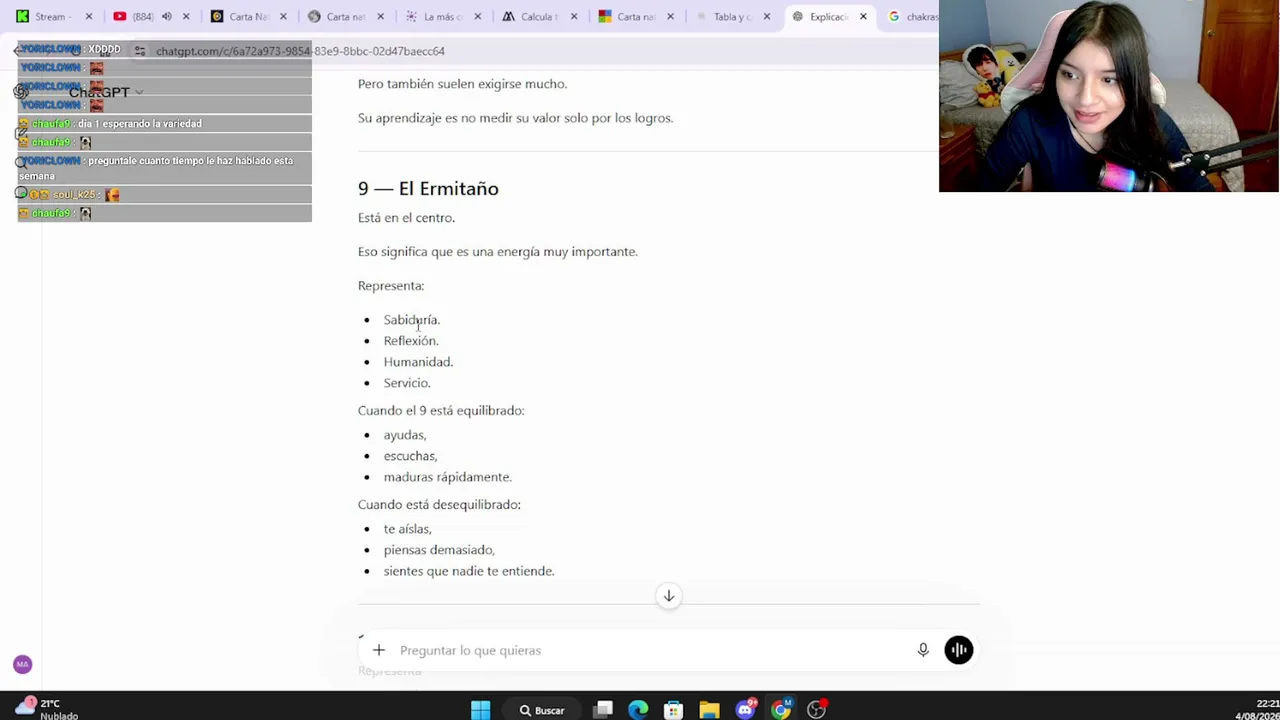This screenshot has height=720, width=1280.
Task: Open the ChatGPT logo in the sidebar
Action: (x=21, y=92)
